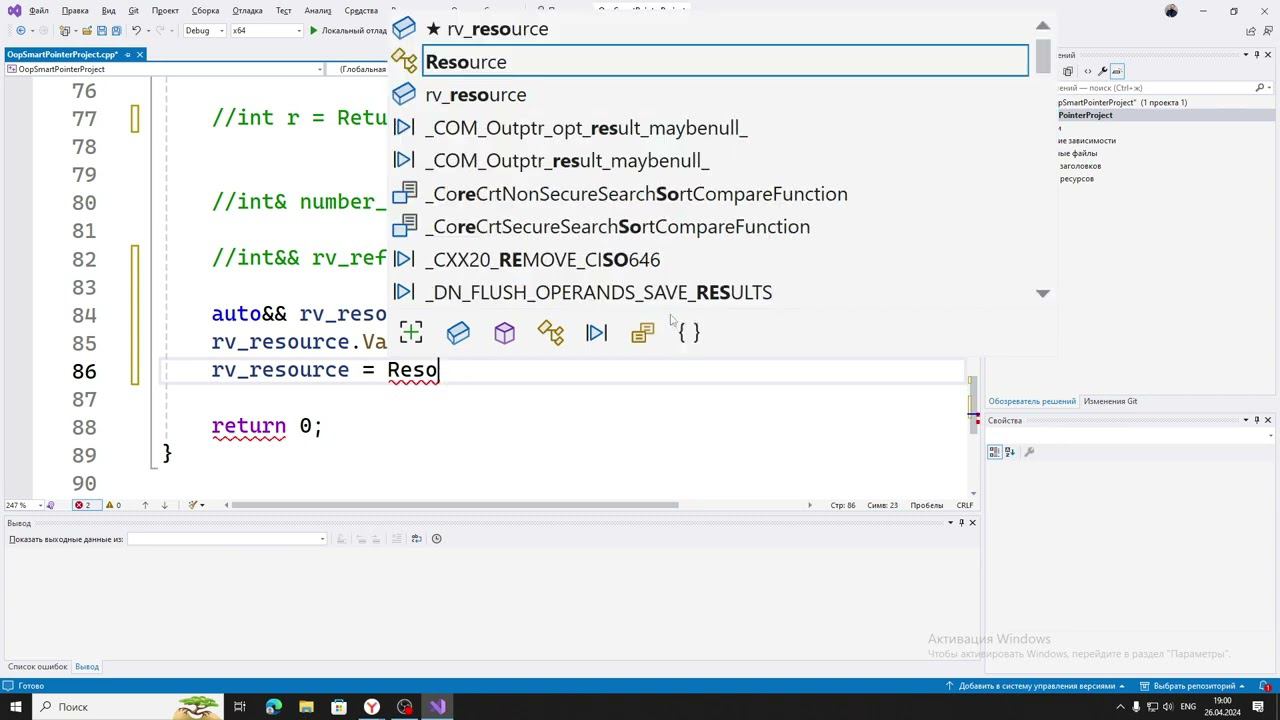Open the Git menu
Viewport: 1280px width, 720px height.
pos(133,11)
